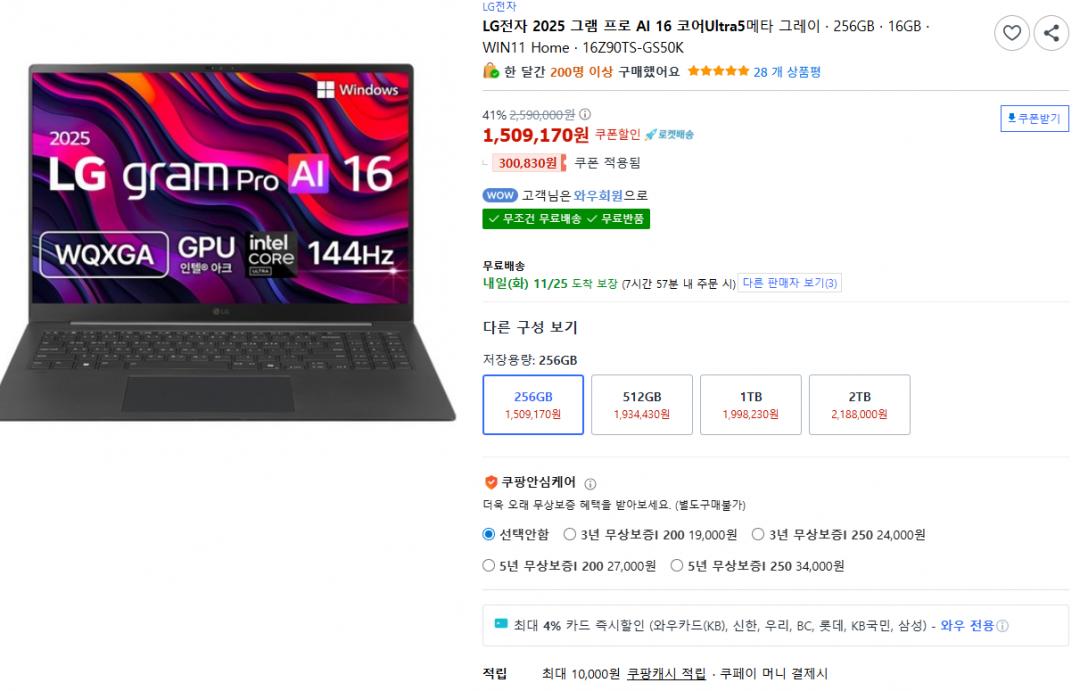Click the five-star rating icons
Image resolution: width=1080 pixels, height=691 pixels.
point(718,71)
